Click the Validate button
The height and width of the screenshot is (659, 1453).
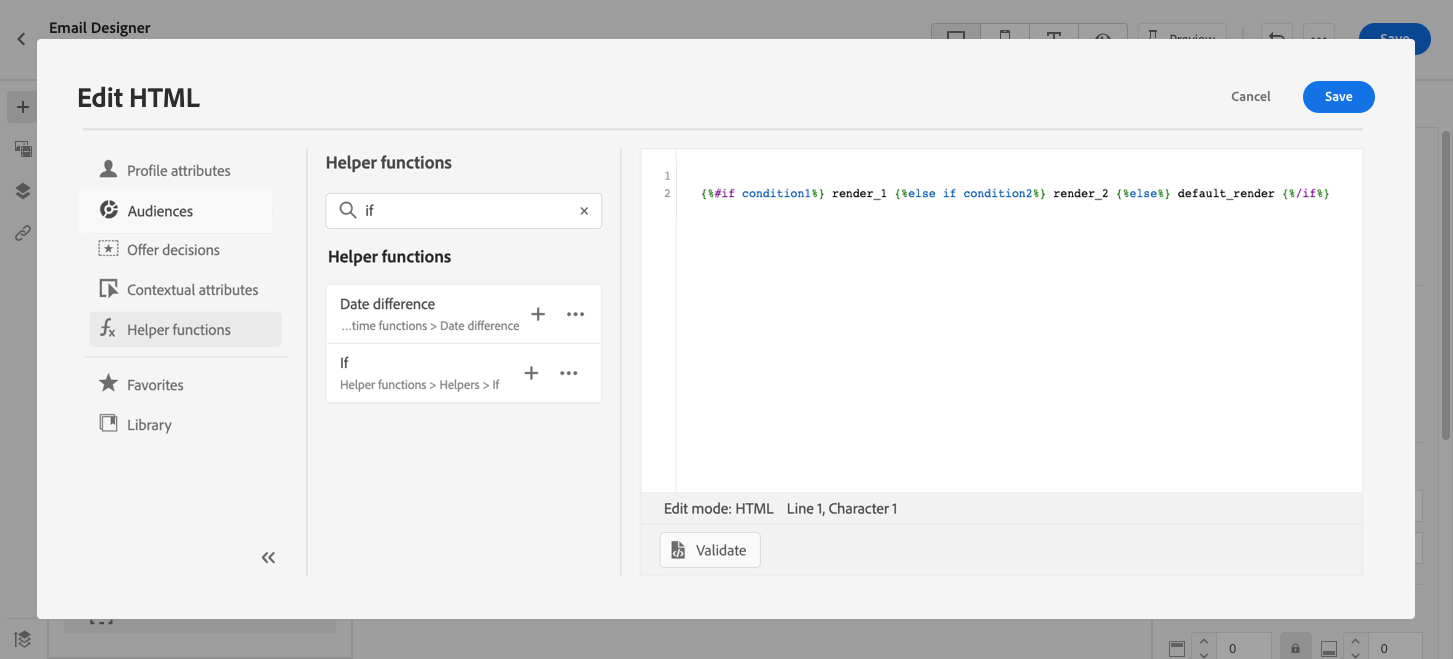click(710, 550)
